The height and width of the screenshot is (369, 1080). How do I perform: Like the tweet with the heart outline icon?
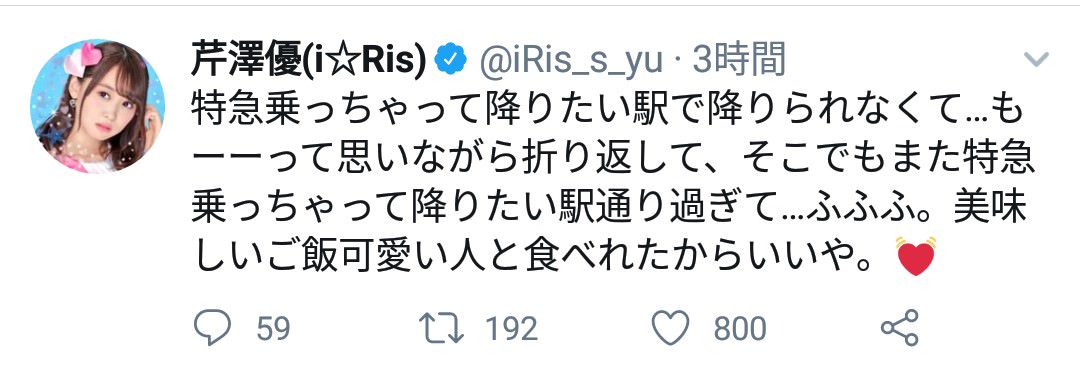(670, 328)
